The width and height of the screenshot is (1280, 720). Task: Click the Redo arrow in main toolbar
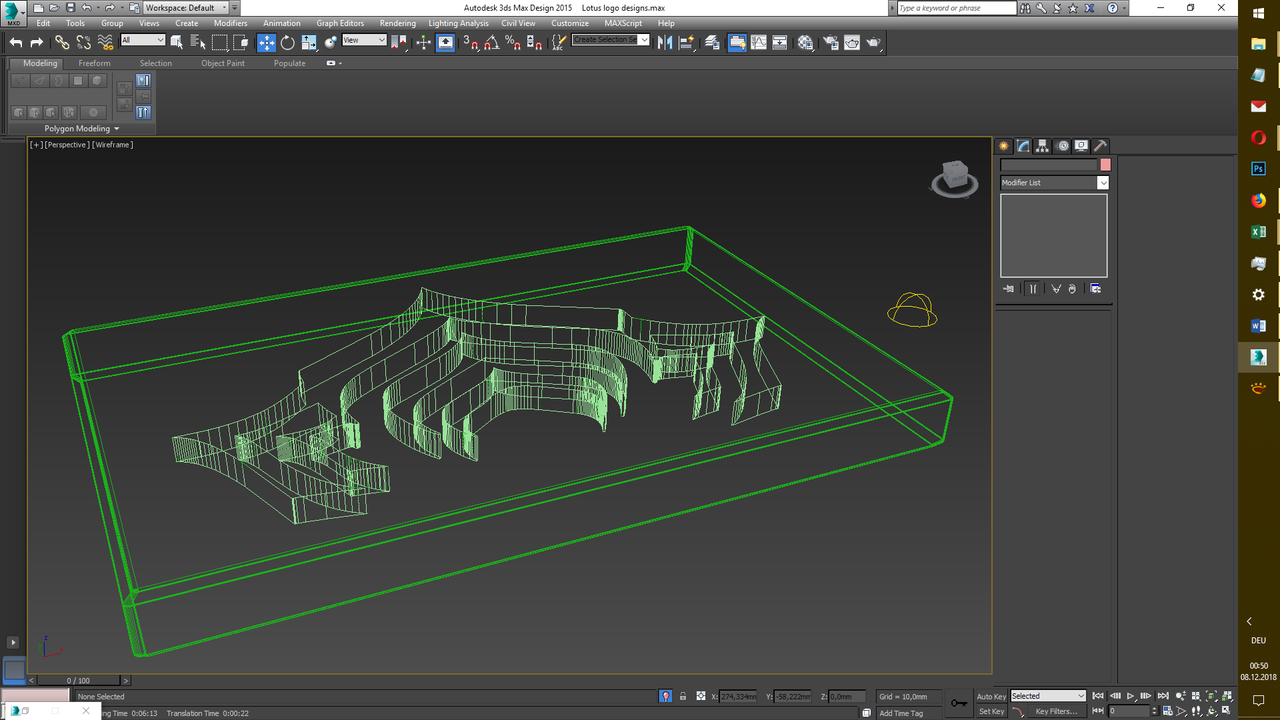[x=37, y=42]
